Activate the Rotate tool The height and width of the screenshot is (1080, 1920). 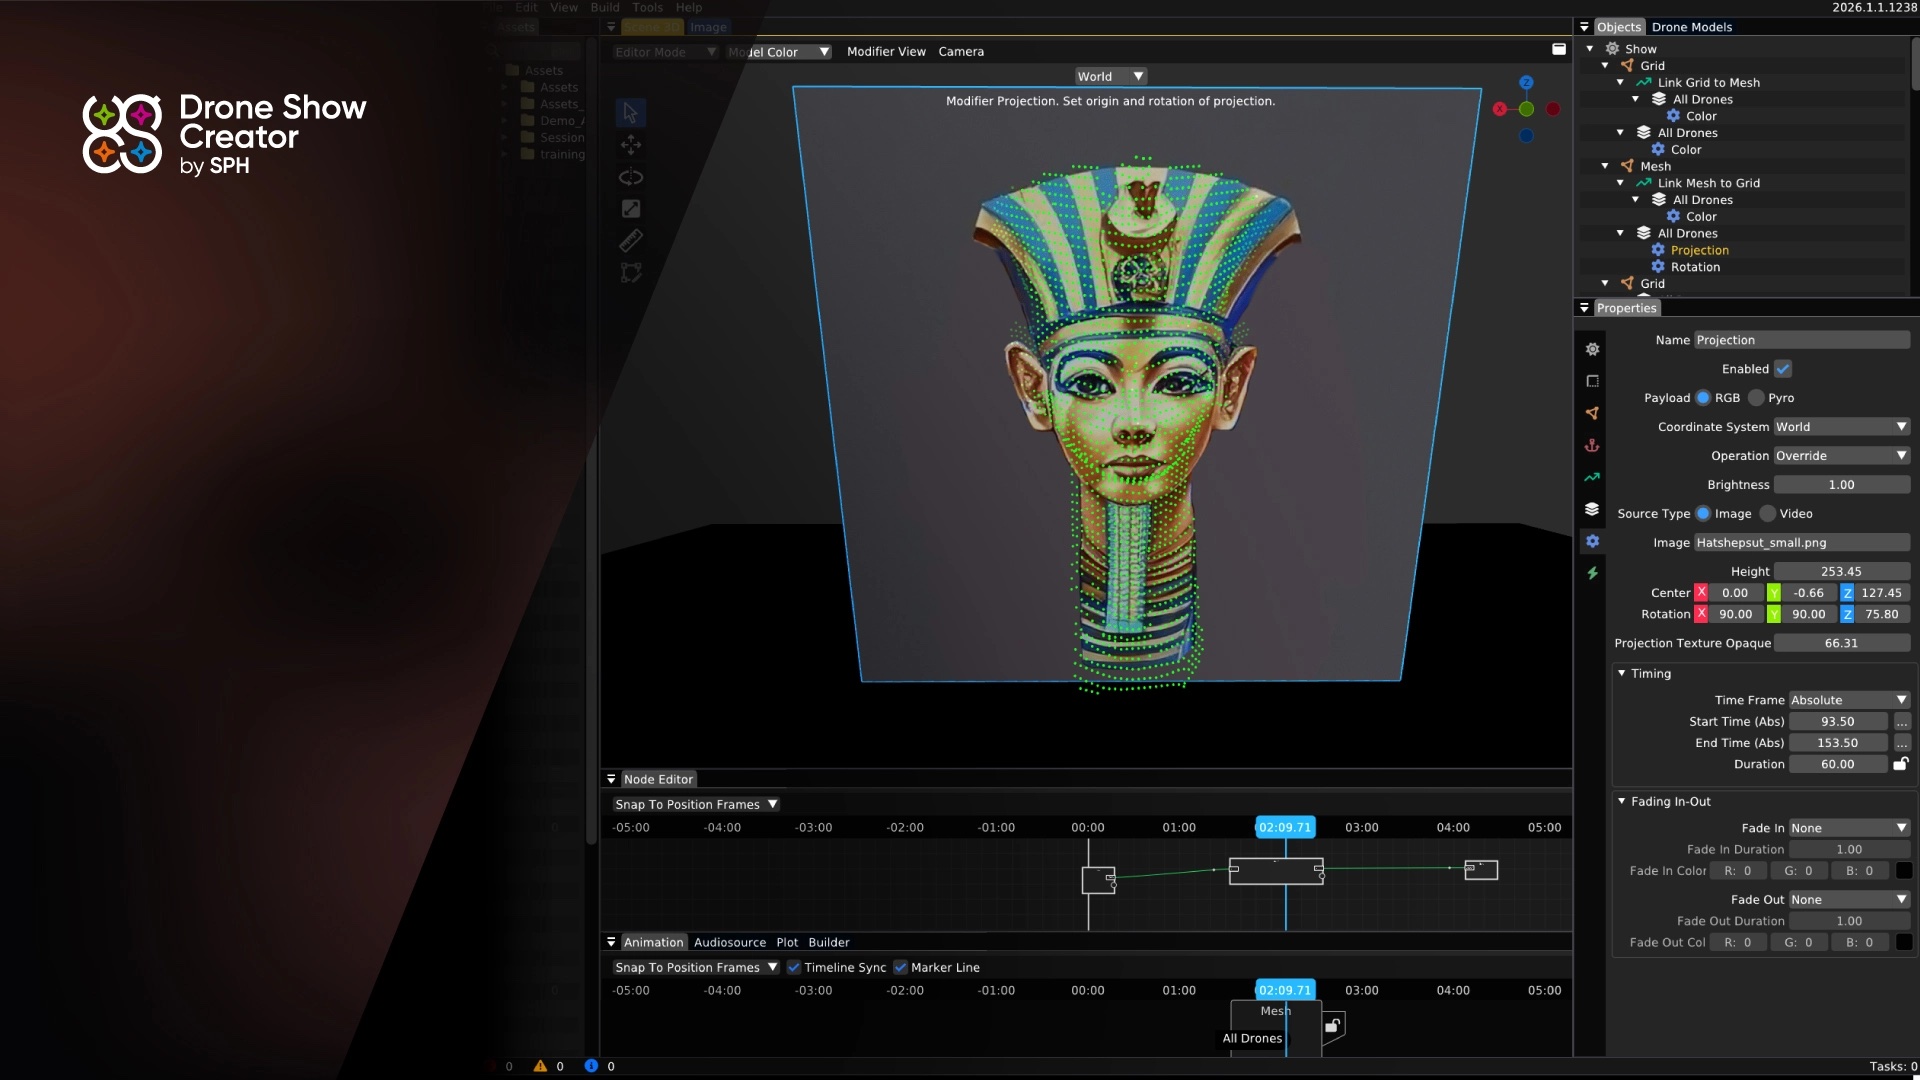631,177
